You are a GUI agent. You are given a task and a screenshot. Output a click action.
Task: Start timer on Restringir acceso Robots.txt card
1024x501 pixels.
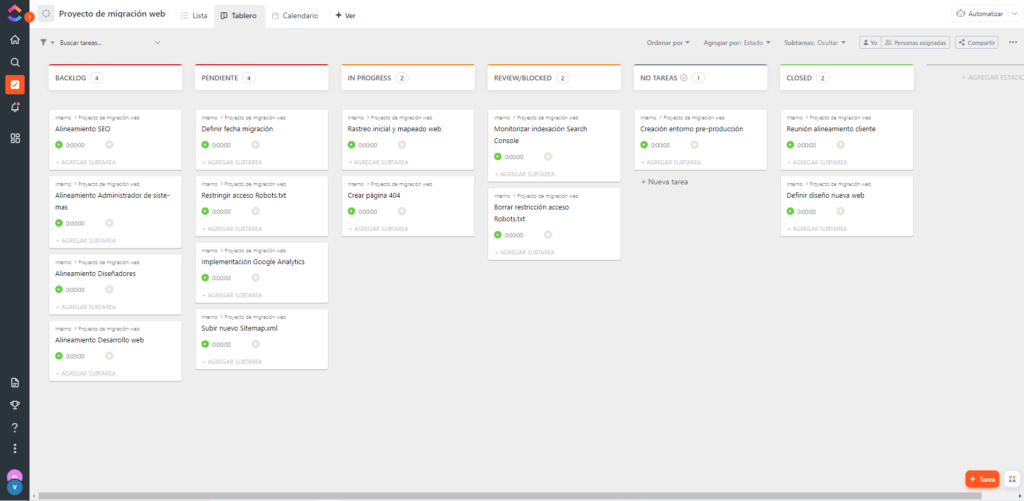205,211
